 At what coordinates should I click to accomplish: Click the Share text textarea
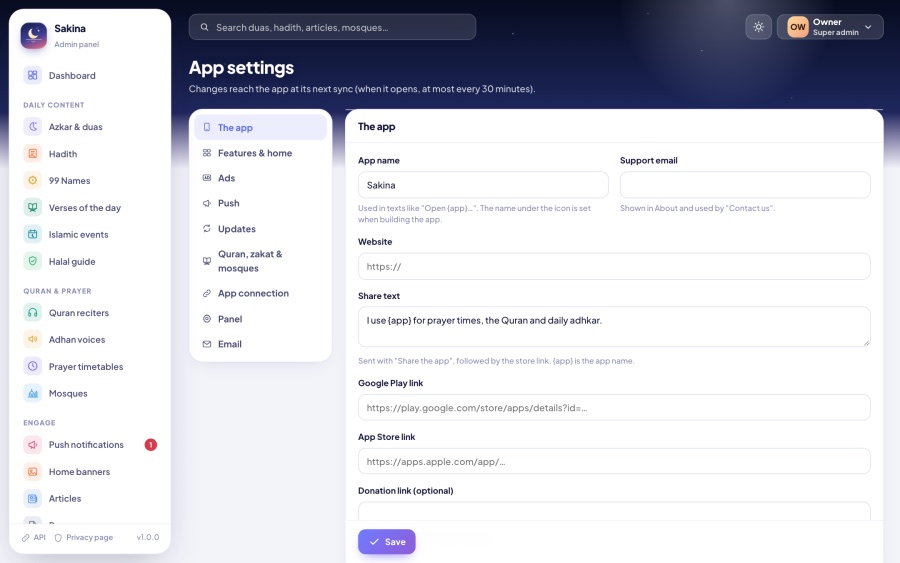point(614,327)
